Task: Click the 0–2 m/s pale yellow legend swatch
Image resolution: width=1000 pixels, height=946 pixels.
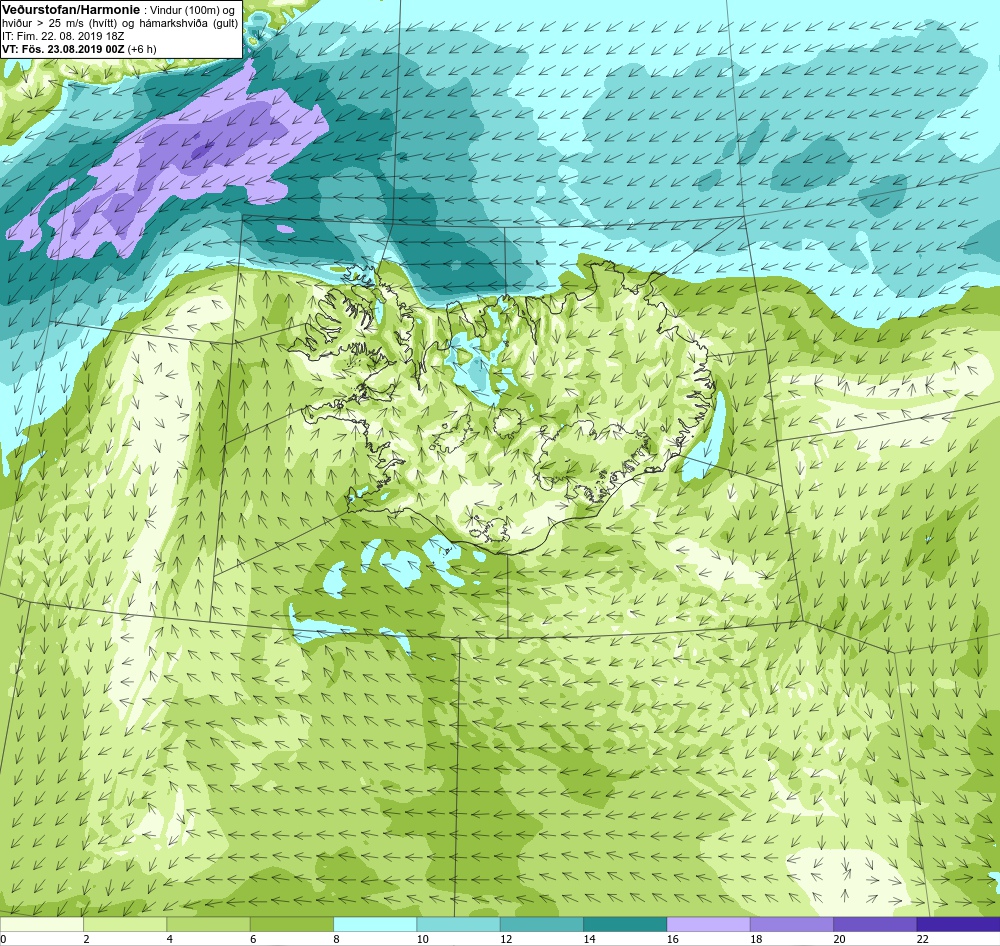Action: click(x=41, y=924)
